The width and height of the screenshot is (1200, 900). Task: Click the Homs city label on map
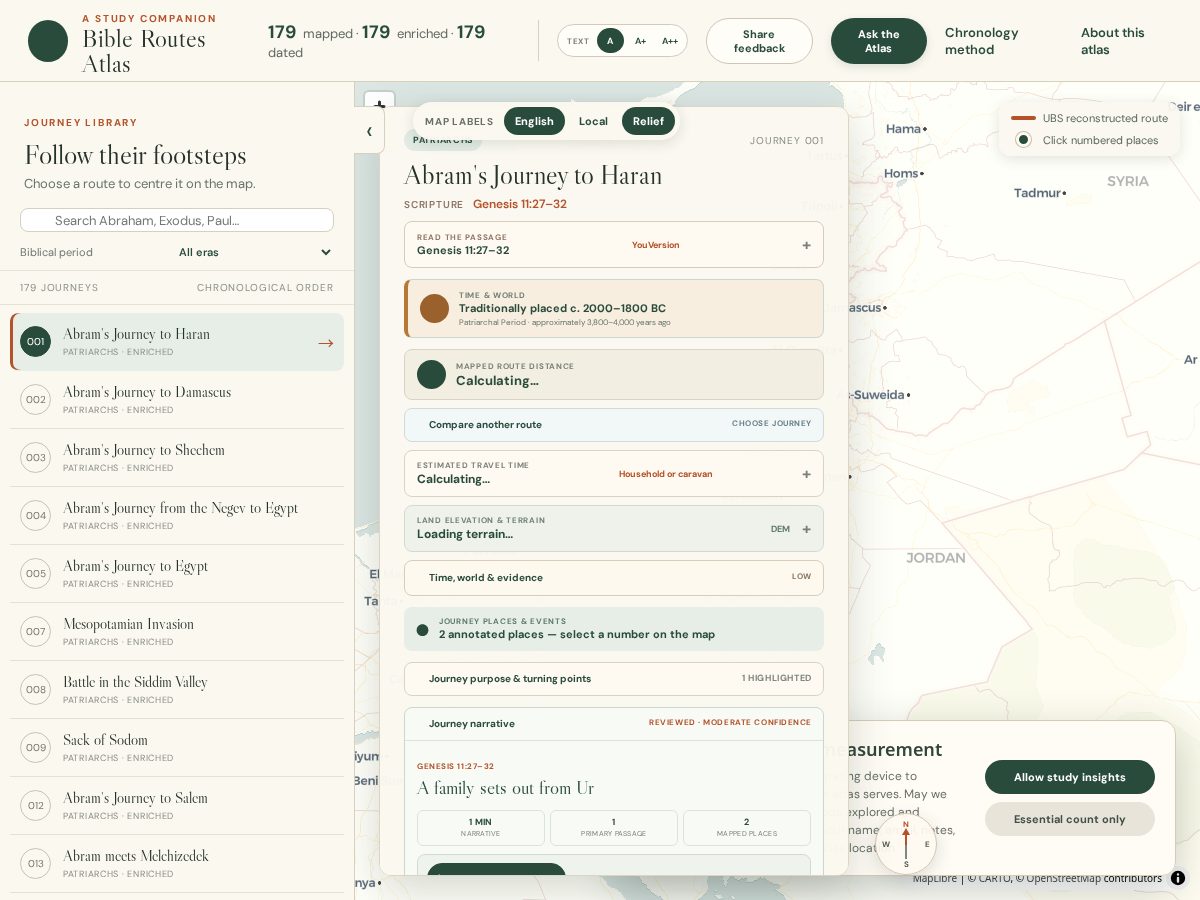[x=901, y=174]
